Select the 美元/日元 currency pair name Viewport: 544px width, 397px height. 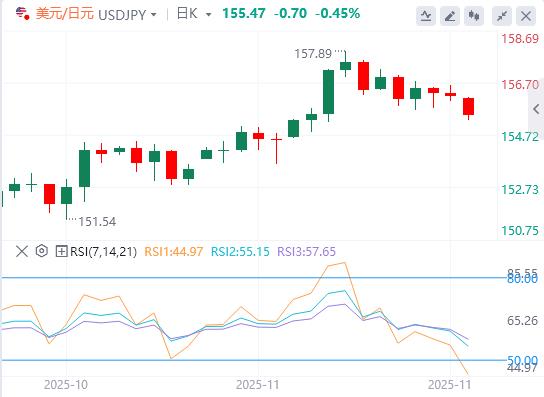pyautogui.click(x=65, y=14)
